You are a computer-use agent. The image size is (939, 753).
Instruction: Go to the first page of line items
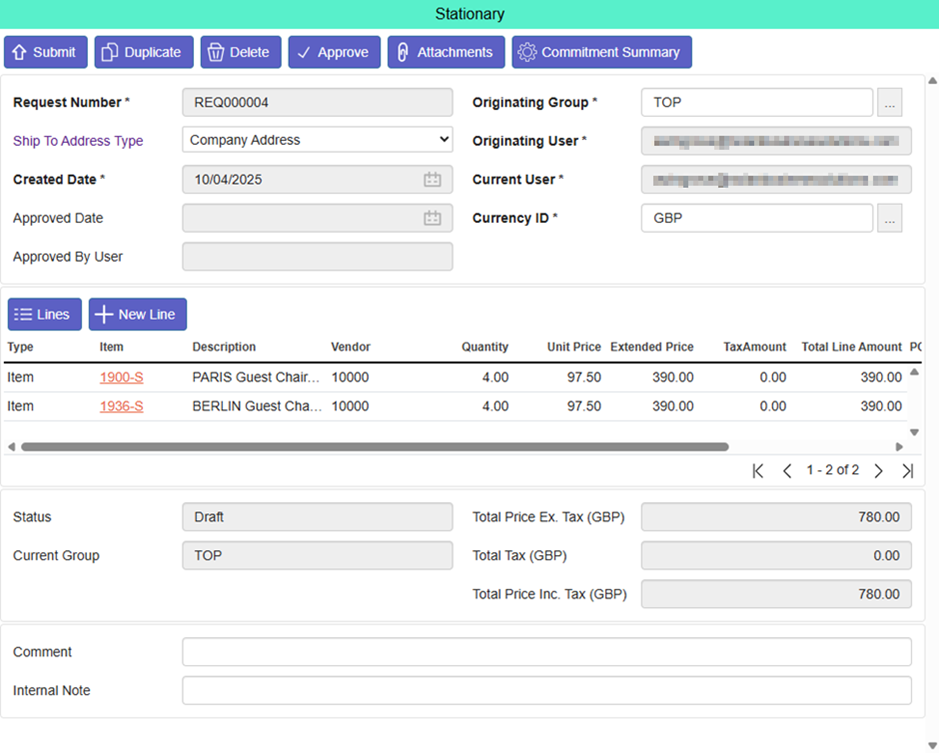(x=757, y=470)
